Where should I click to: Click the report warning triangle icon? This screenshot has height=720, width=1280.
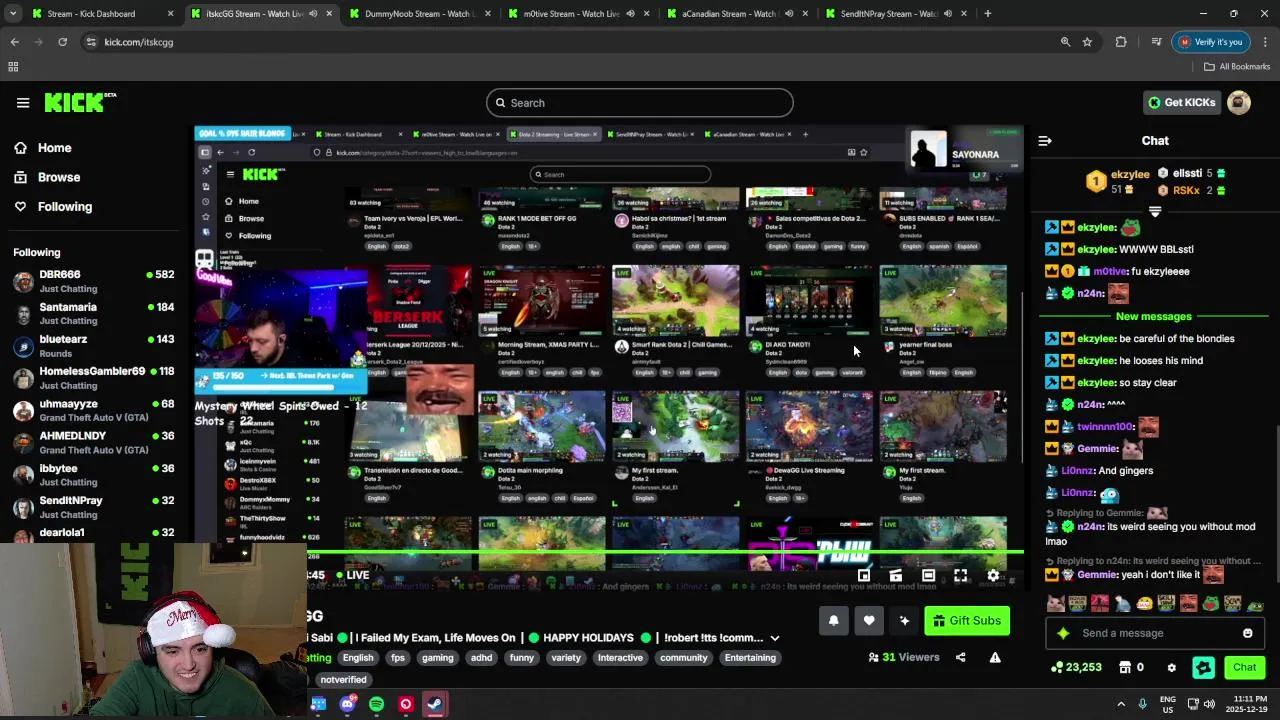pos(995,657)
